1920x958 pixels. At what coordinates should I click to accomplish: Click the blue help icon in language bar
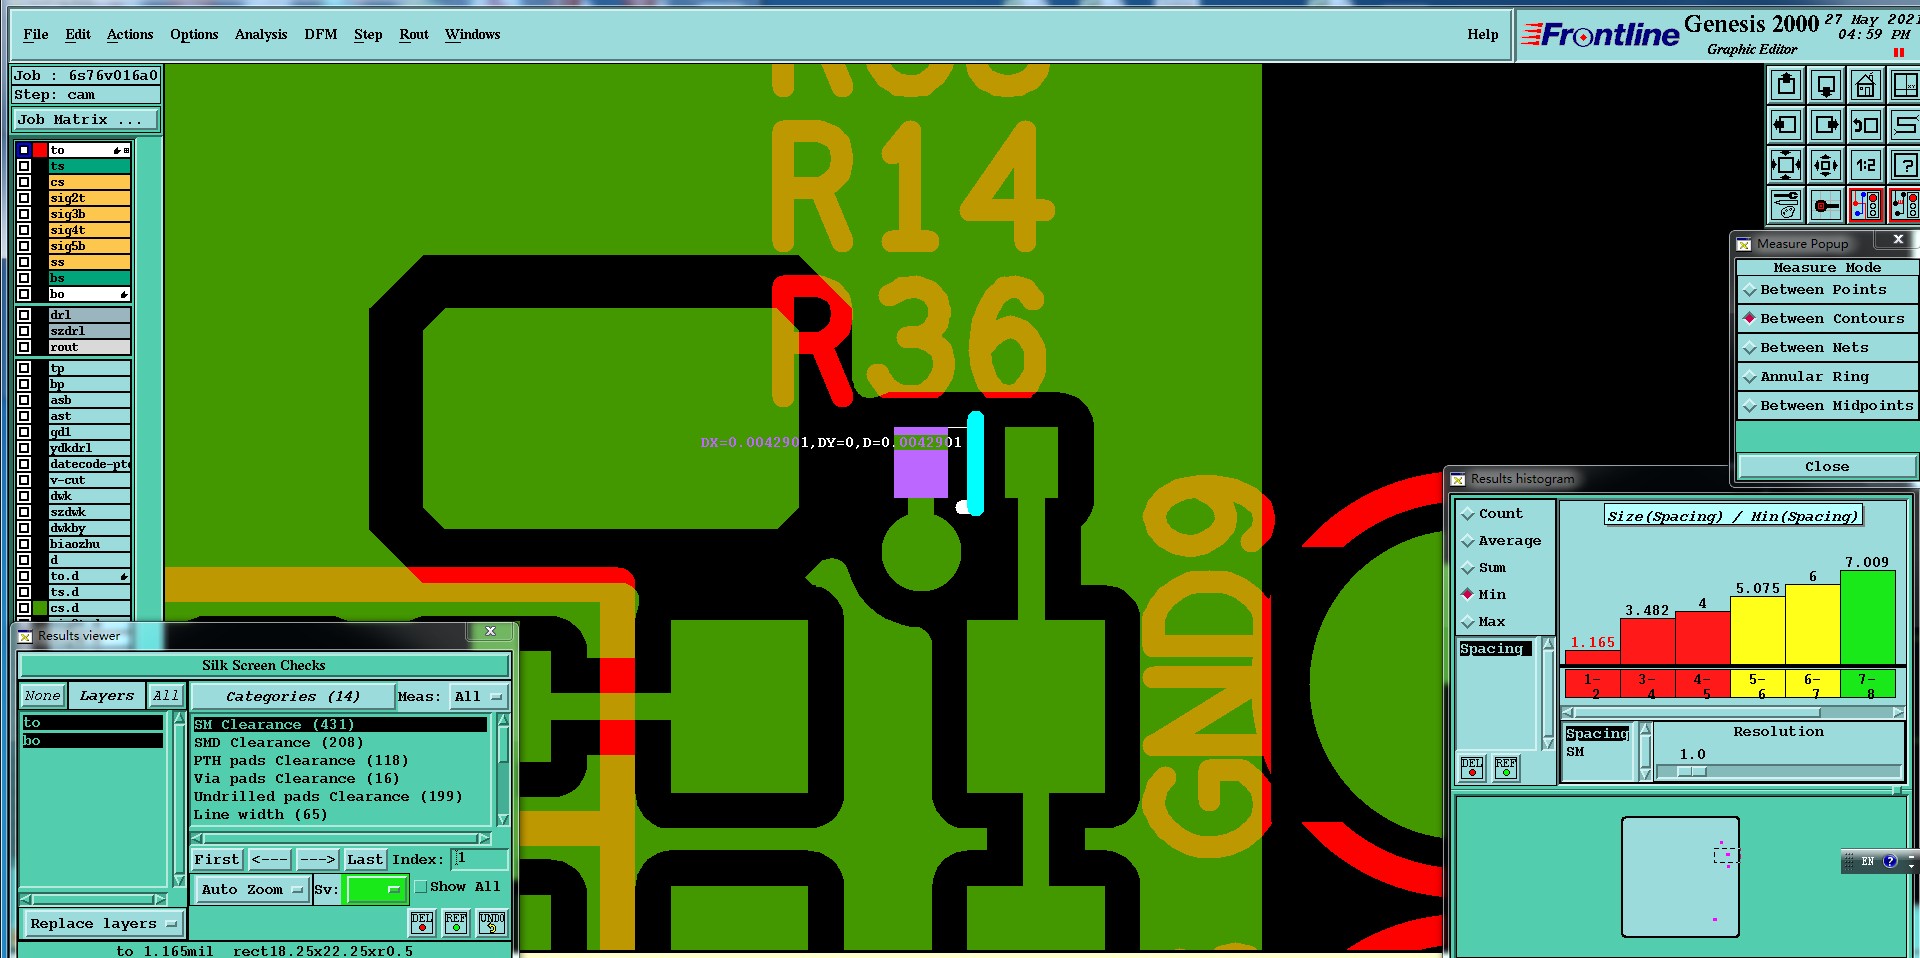1890,861
